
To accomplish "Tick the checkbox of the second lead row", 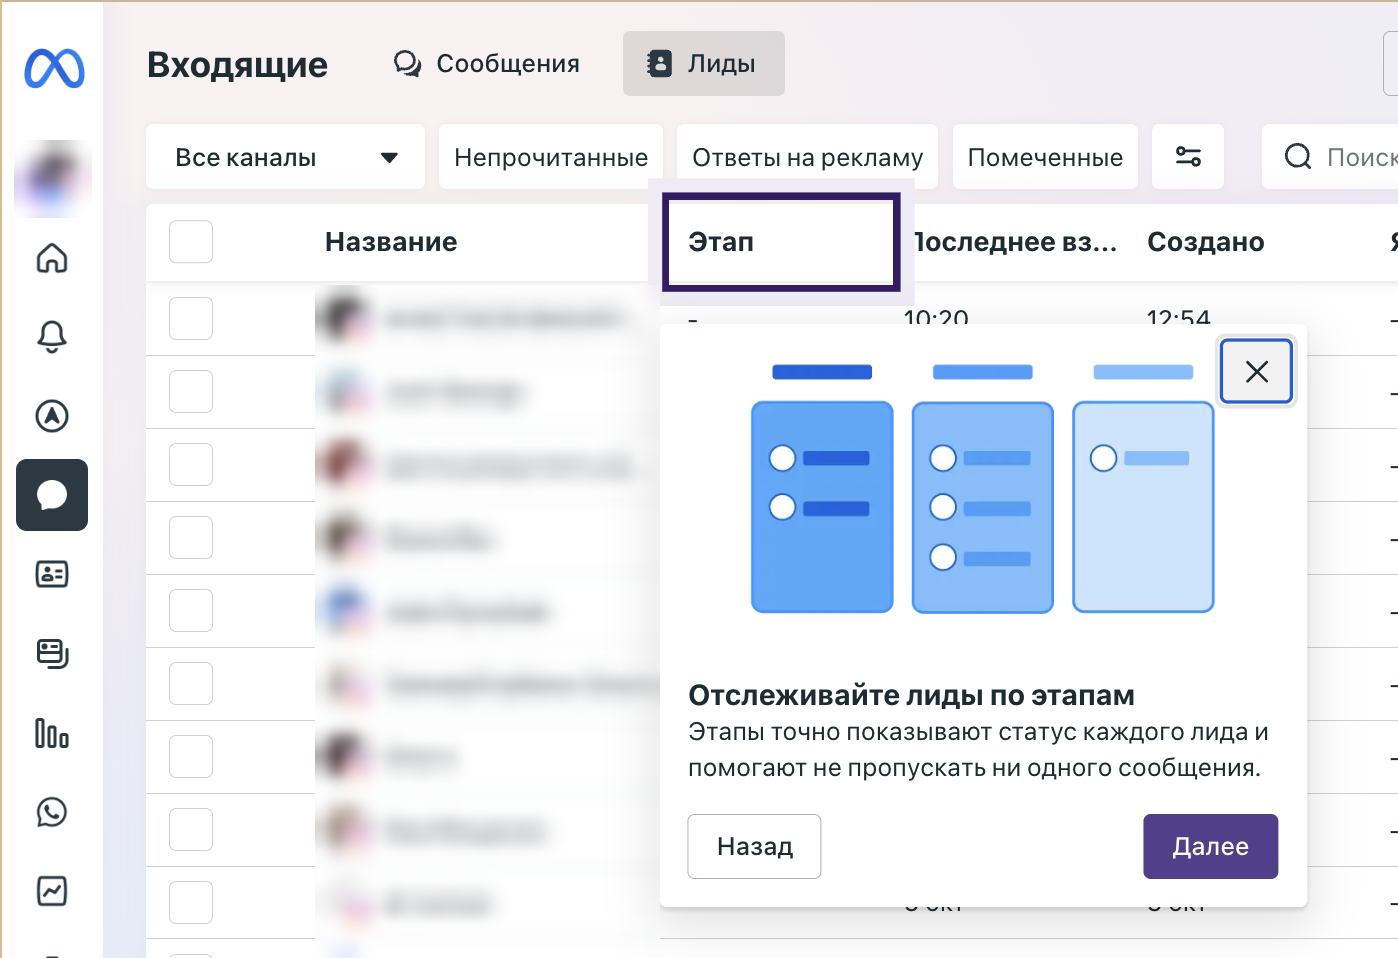I will [x=191, y=392].
